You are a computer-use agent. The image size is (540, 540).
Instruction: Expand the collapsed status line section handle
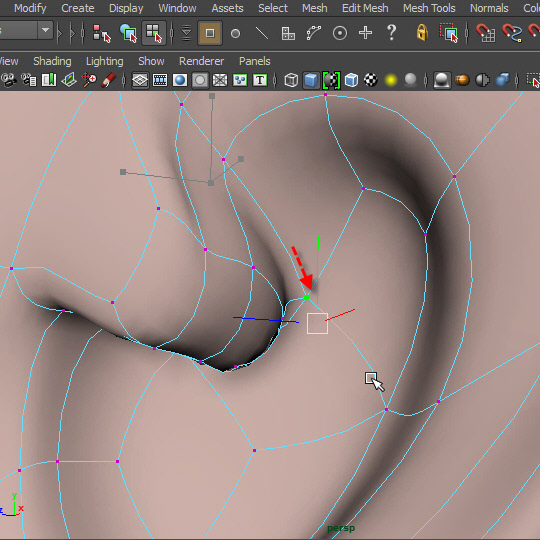pyautogui.click(x=60, y=33)
